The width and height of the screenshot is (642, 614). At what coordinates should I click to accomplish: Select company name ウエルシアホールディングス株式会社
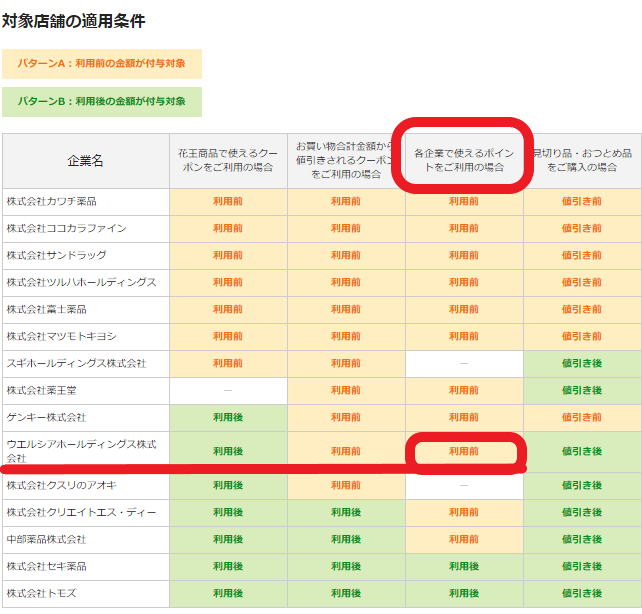(81, 451)
